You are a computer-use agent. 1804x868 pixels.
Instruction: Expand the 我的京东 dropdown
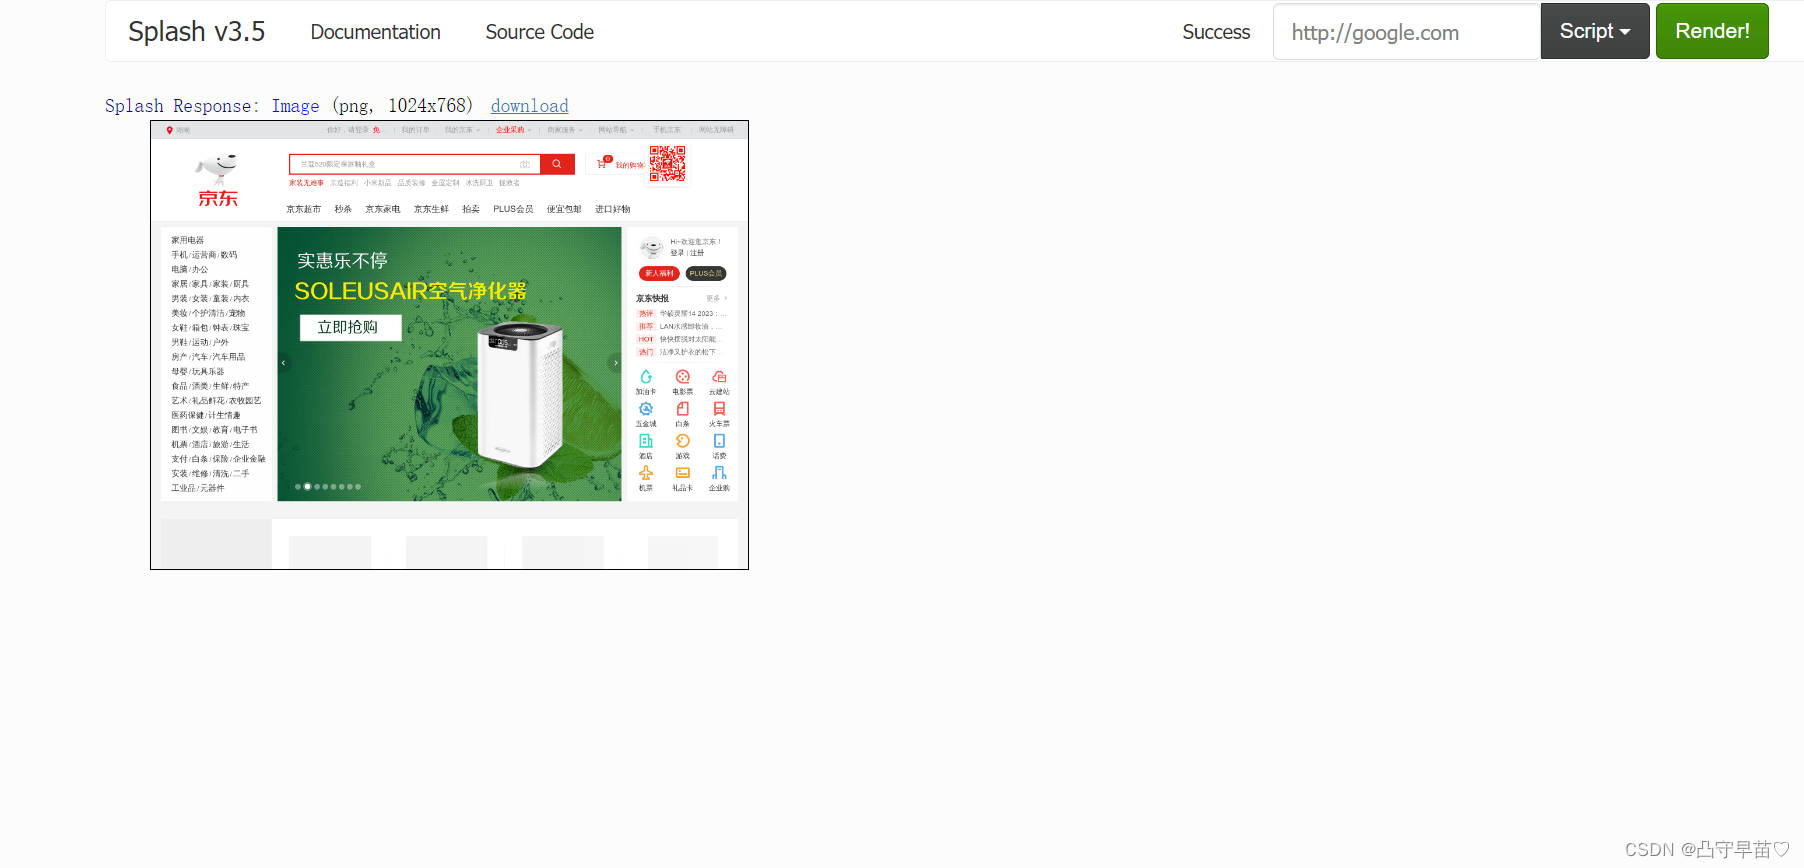[462, 130]
